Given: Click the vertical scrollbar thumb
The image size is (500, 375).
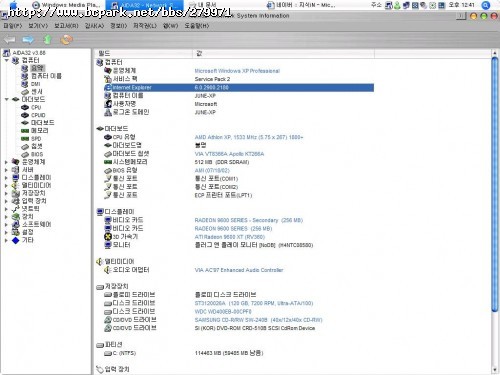Looking at the screenshot, I should [x=495, y=185].
